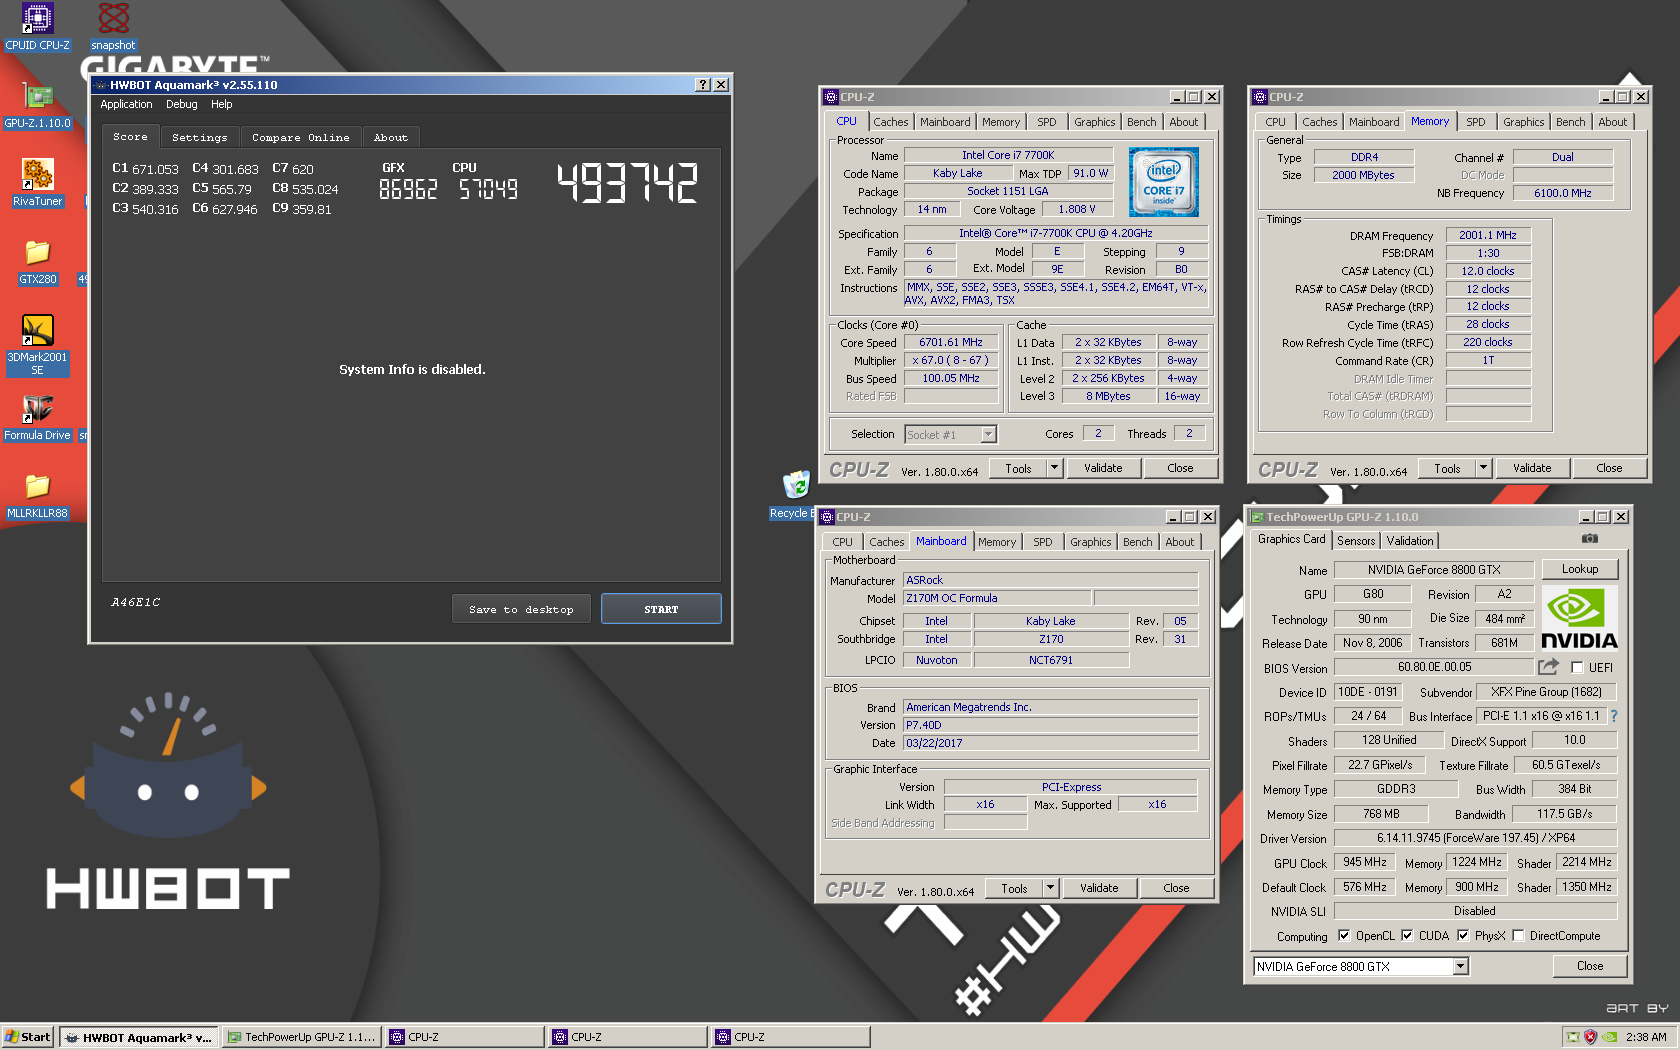Open the CPUID CPU-Z desktop icon
Image resolution: width=1680 pixels, height=1050 pixels.
pyautogui.click(x=37, y=27)
